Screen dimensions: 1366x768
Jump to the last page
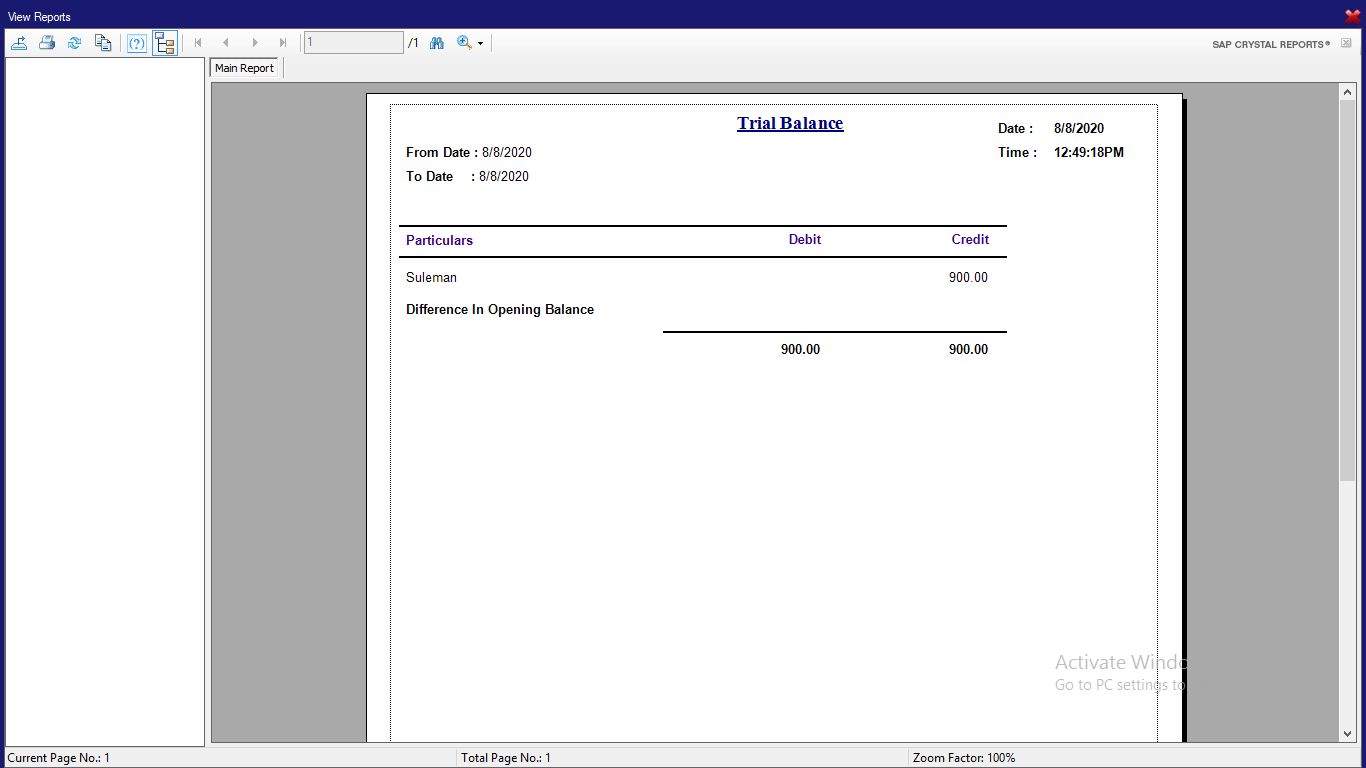[283, 43]
